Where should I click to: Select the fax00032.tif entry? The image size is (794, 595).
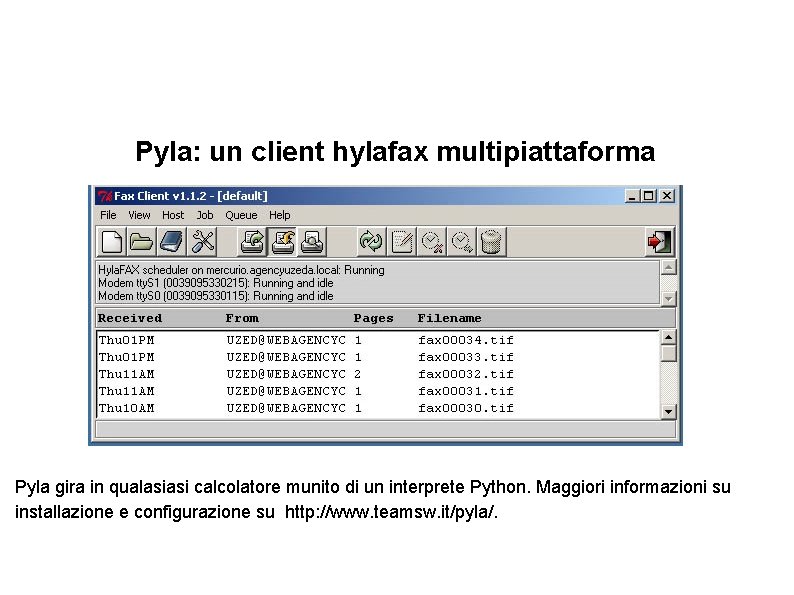click(378, 374)
